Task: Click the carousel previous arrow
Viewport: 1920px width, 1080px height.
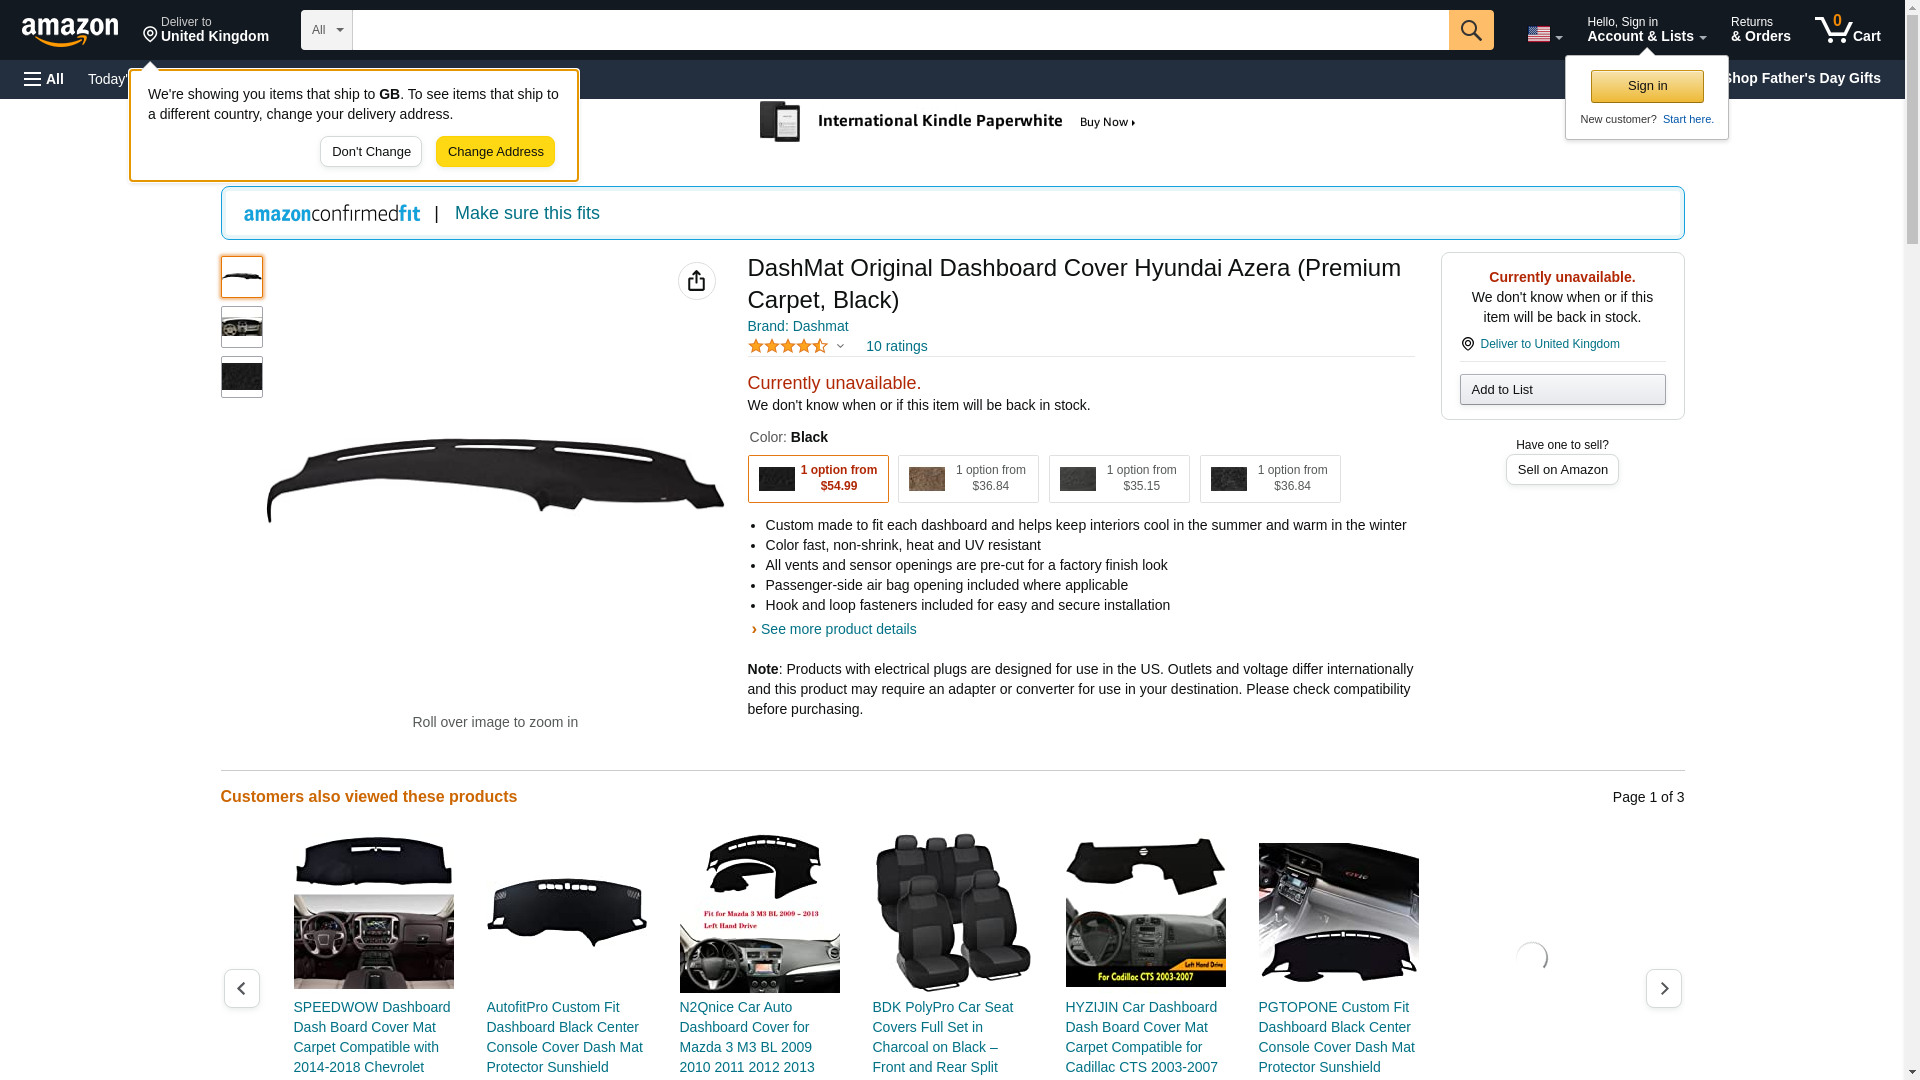Action: [241, 988]
